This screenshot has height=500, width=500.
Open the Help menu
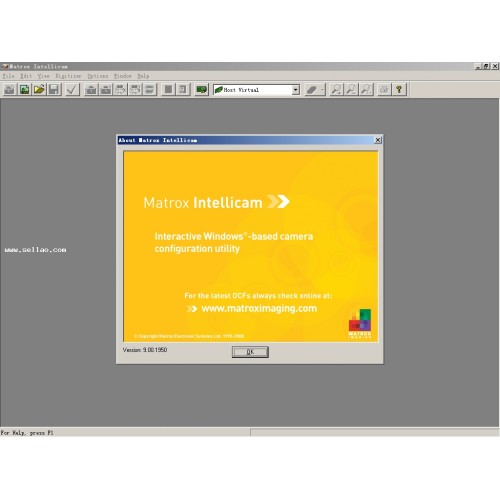click(x=143, y=76)
